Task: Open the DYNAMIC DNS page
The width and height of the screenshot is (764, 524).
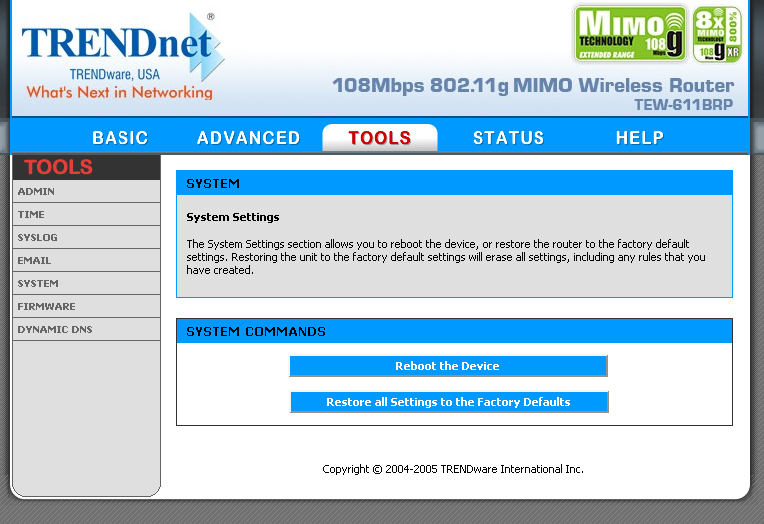Action: [x=87, y=329]
